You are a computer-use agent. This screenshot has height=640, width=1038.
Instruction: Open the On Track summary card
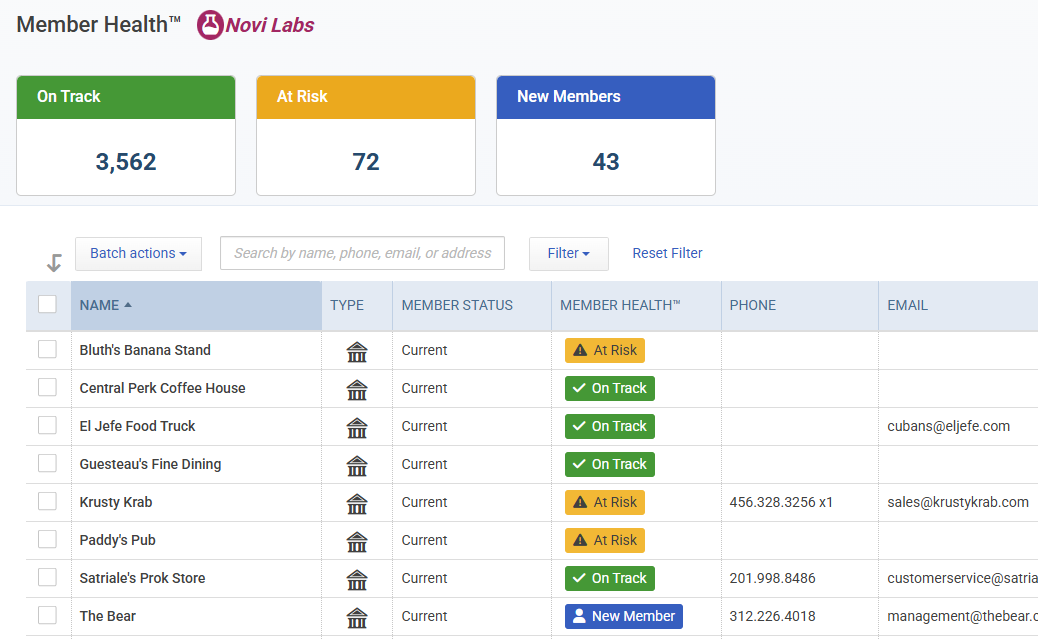tap(126, 136)
